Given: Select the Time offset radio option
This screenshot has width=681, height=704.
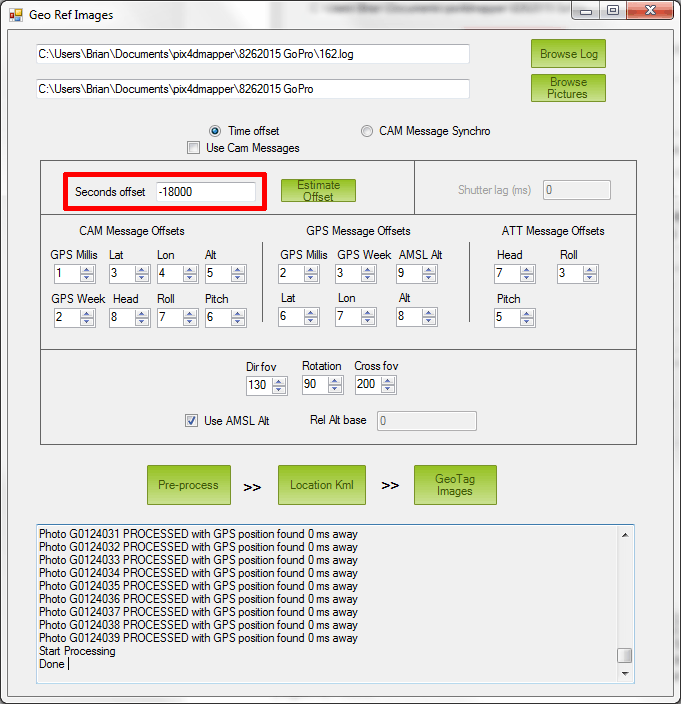Looking at the screenshot, I should (x=215, y=131).
